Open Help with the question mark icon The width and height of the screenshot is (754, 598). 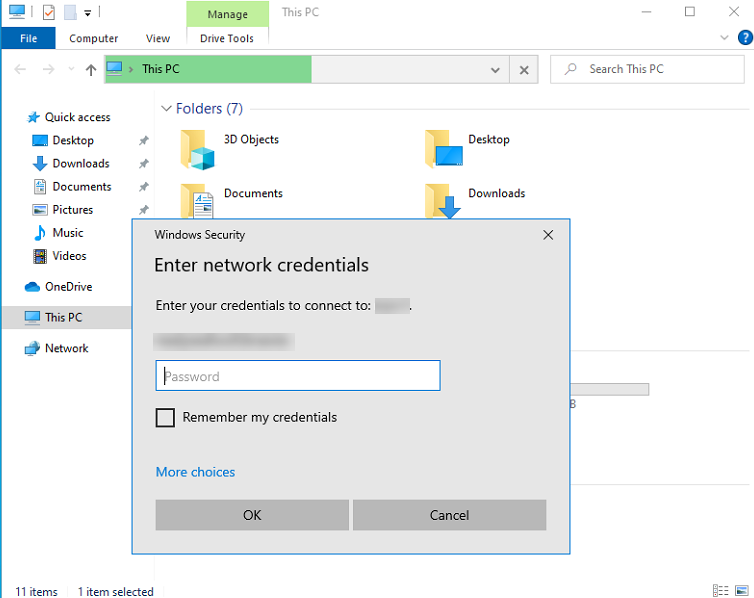point(745,37)
